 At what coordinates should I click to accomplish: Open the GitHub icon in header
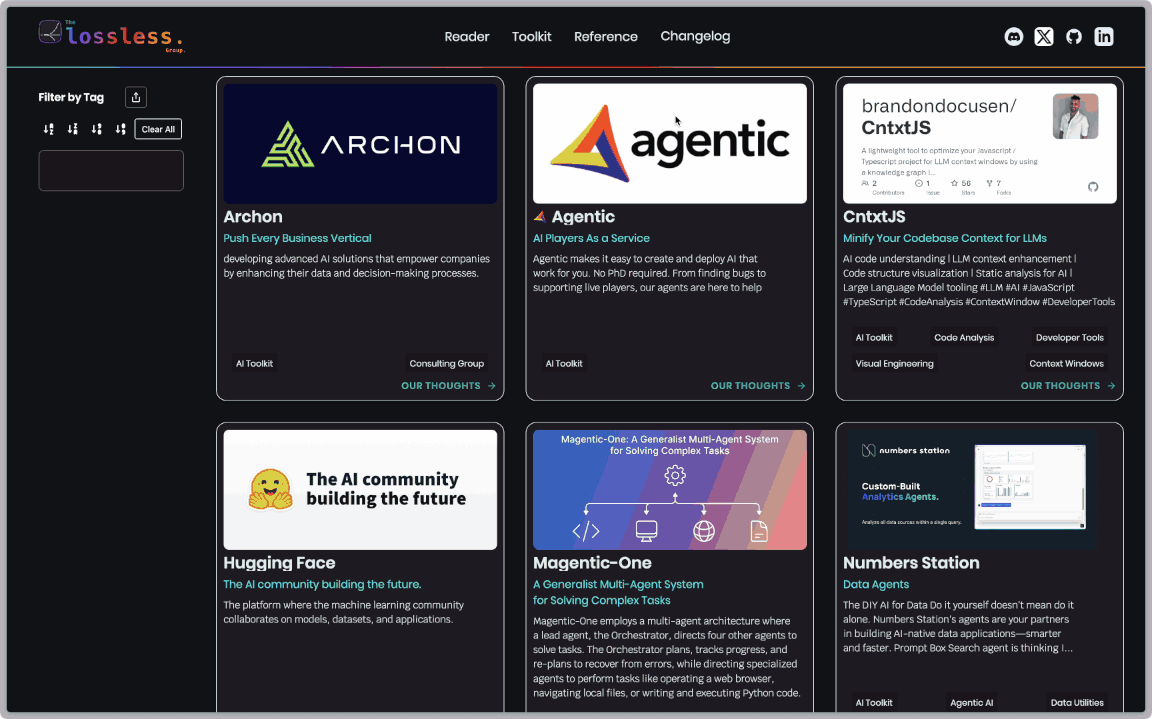pyautogui.click(x=1073, y=37)
